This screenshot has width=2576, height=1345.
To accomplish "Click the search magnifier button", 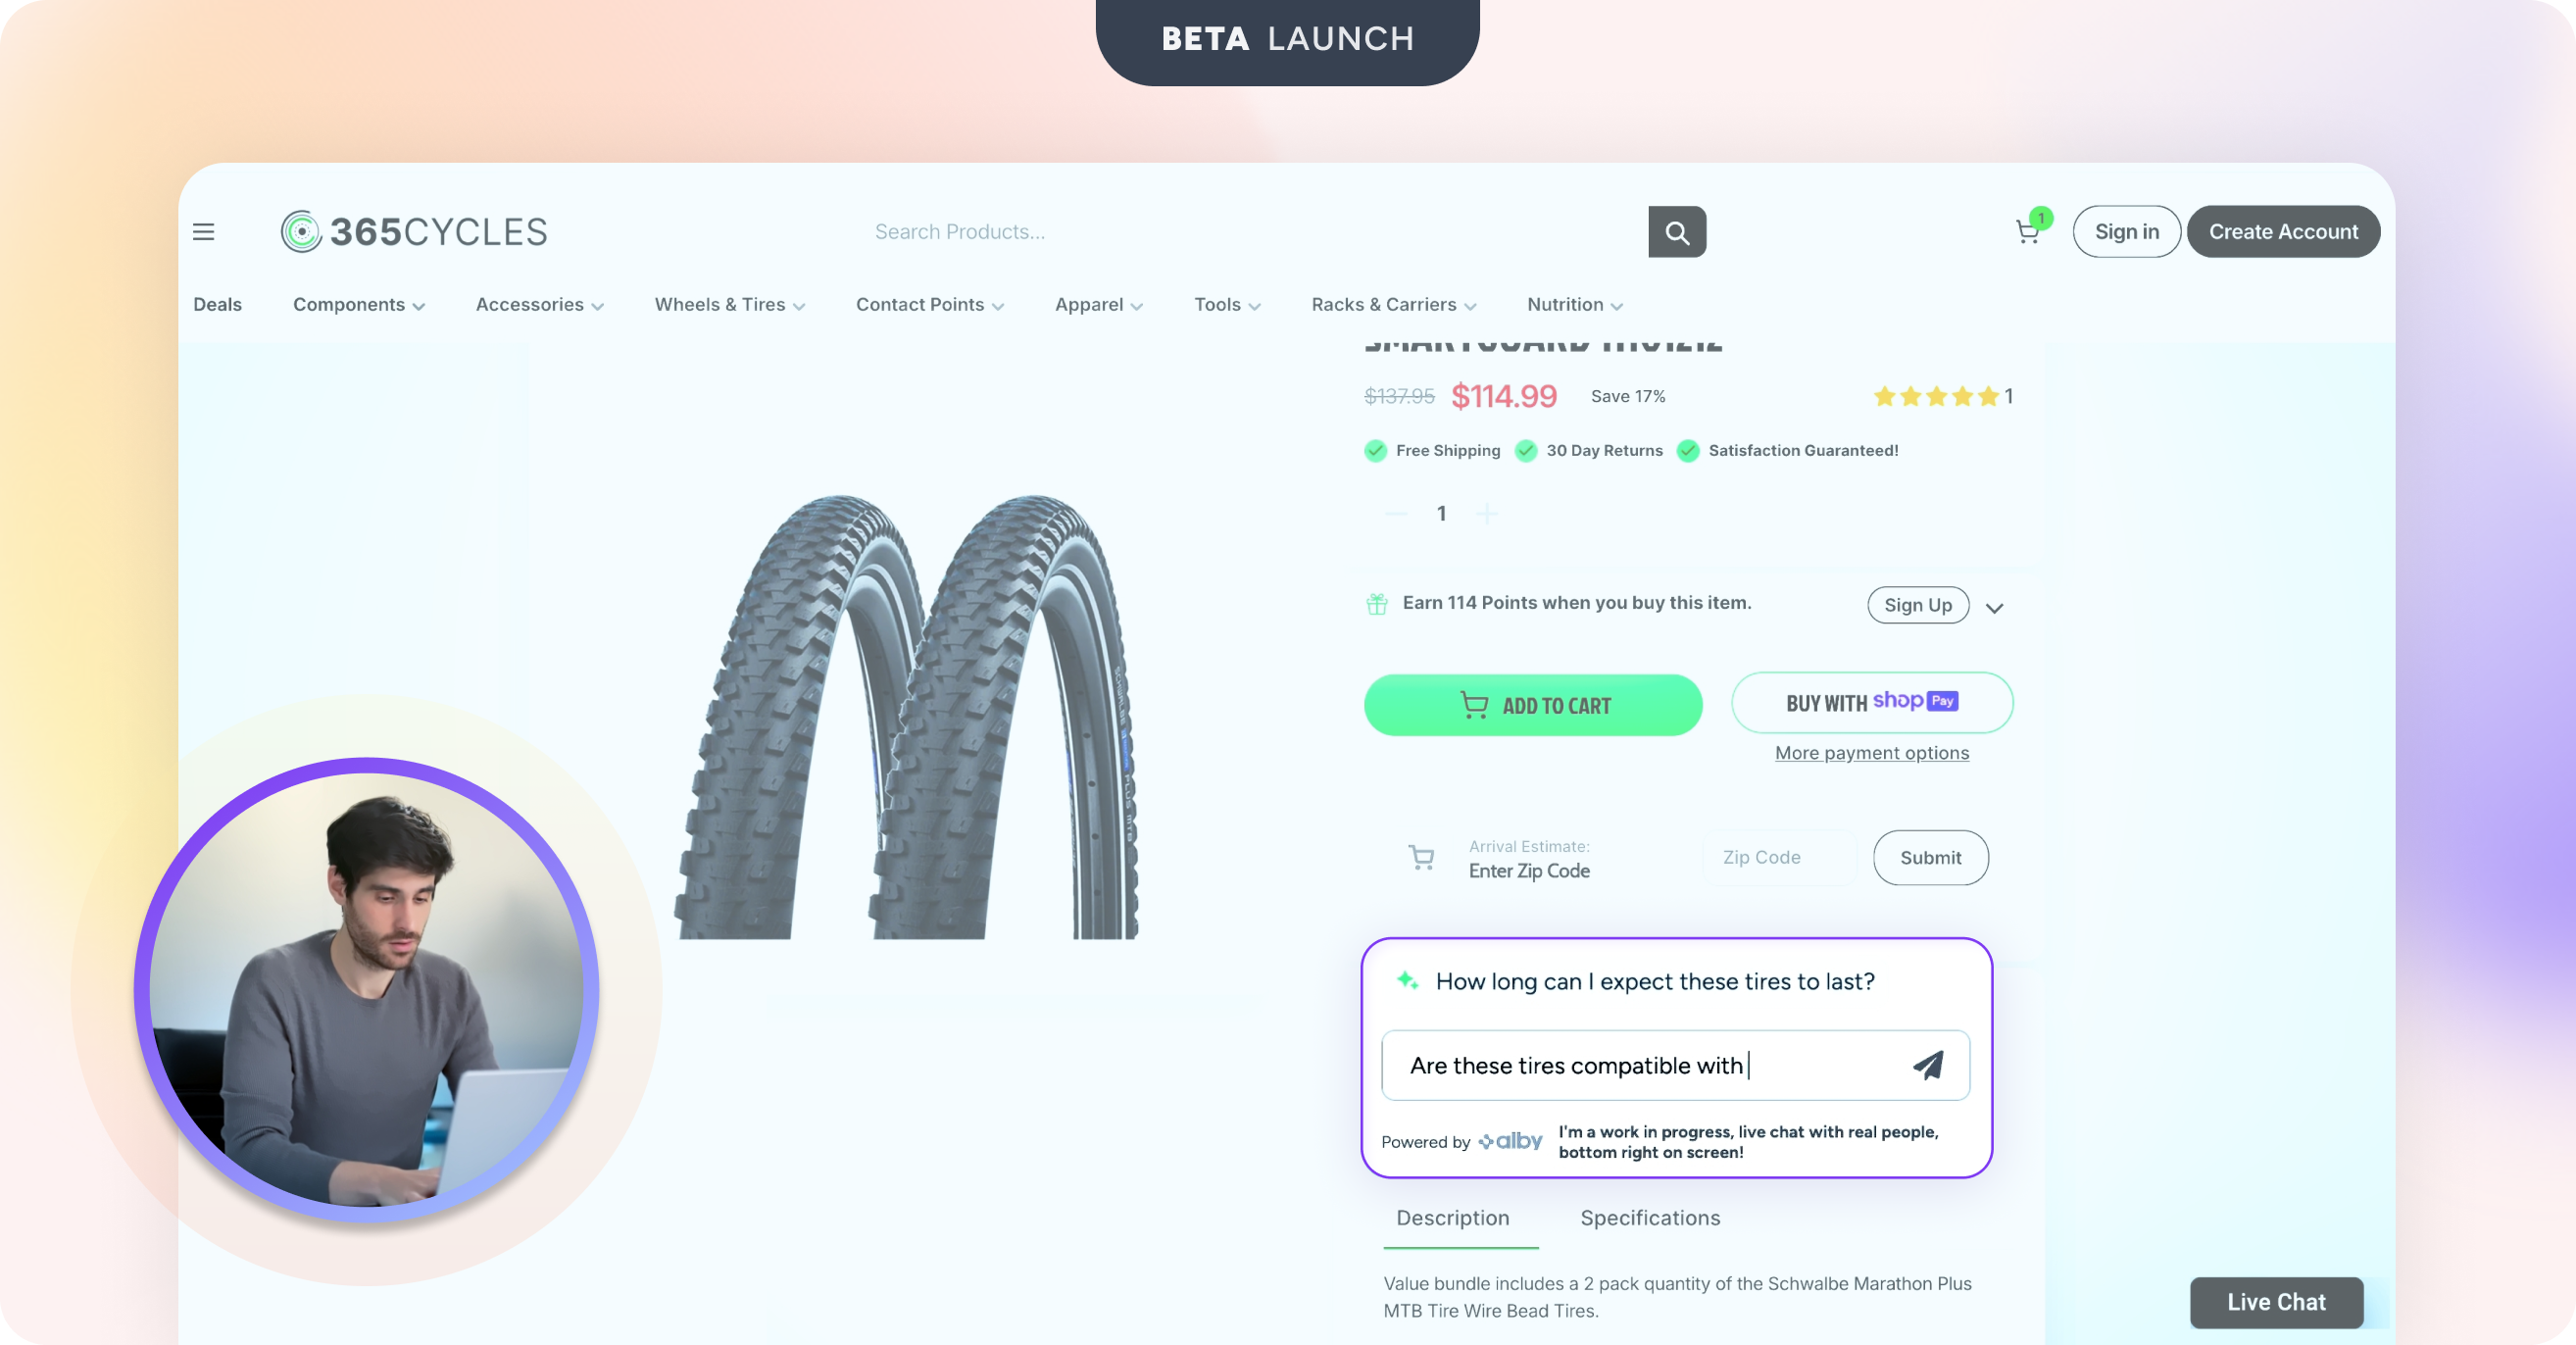I will (x=1677, y=232).
